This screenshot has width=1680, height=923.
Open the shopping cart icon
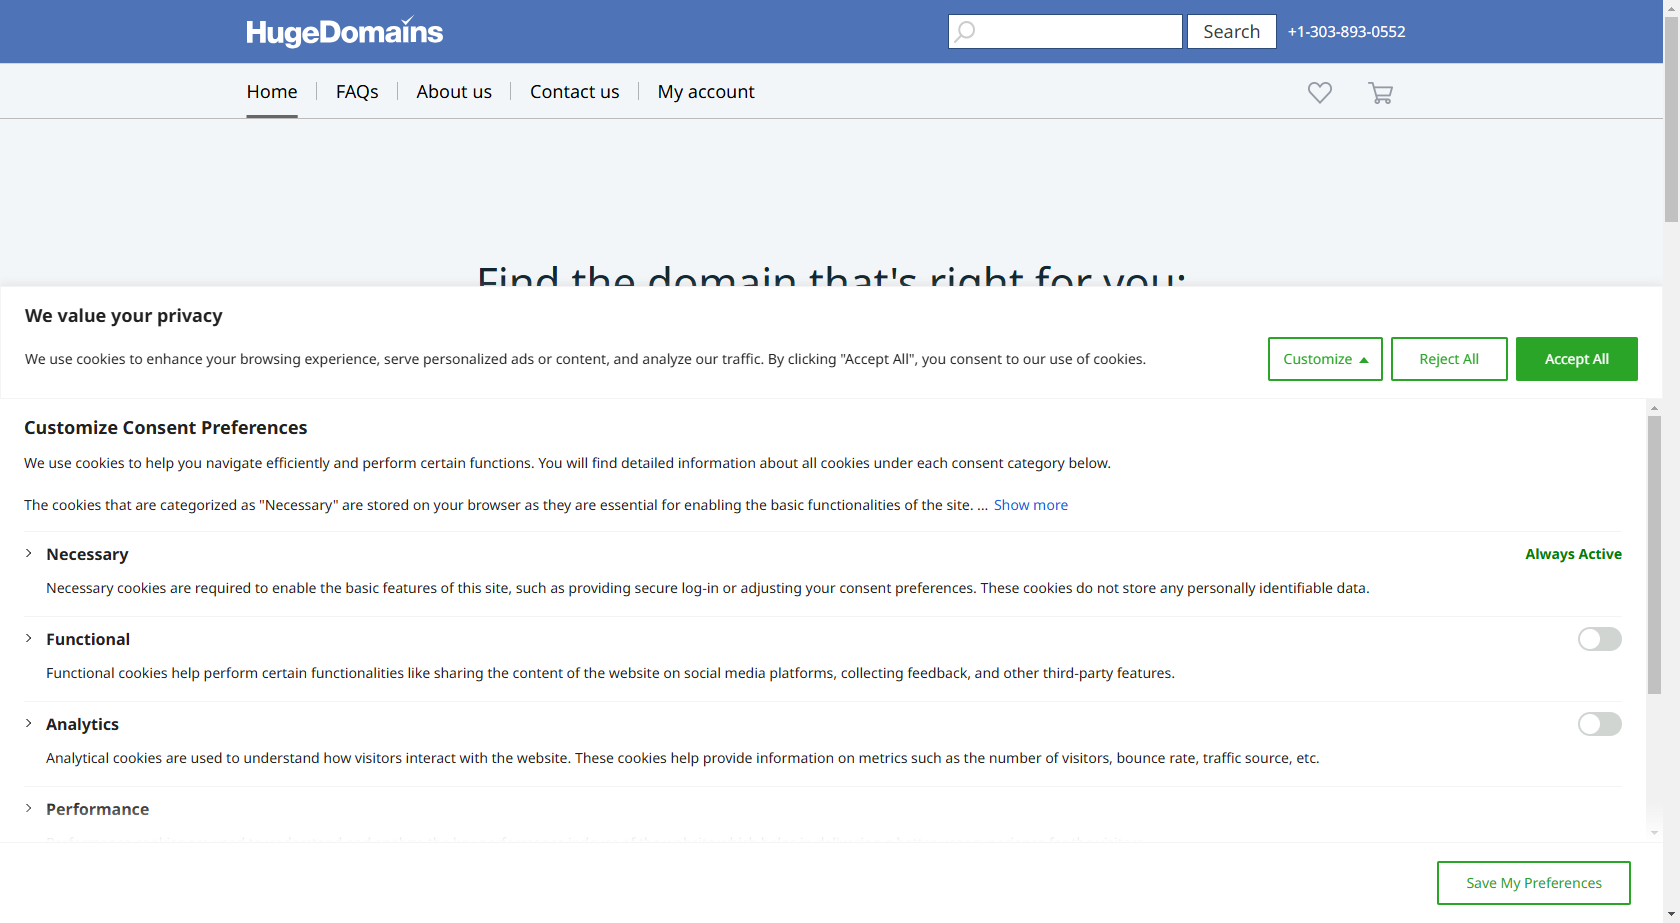pyautogui.click(x=1380, y=93)
